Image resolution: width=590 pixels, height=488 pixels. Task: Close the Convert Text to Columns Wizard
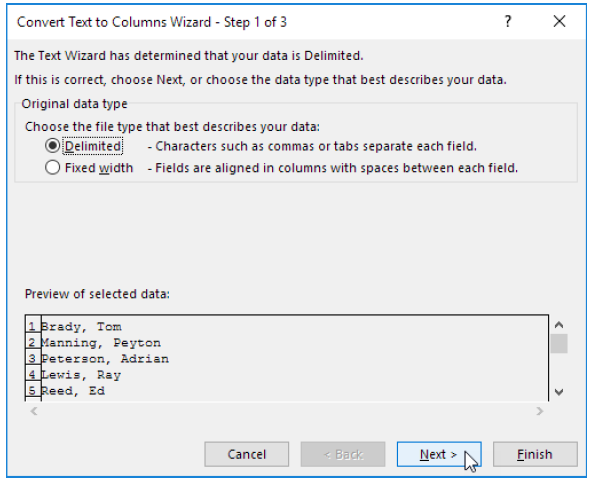pos(559,21)
